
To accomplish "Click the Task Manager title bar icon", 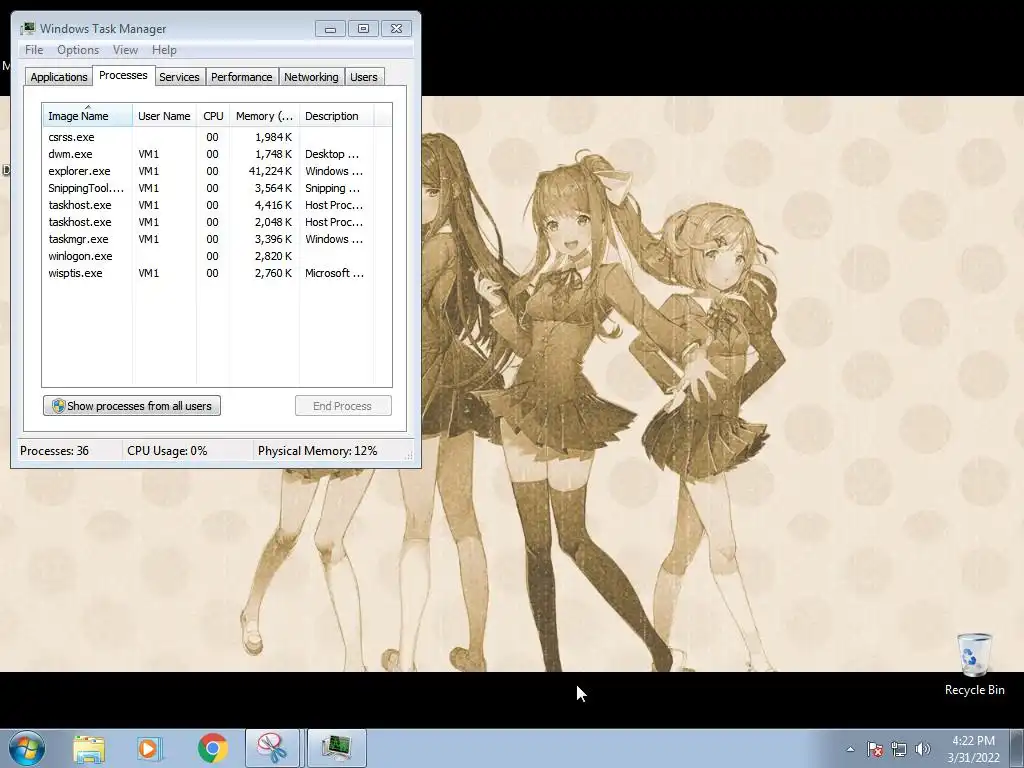I will pos(27,28).
